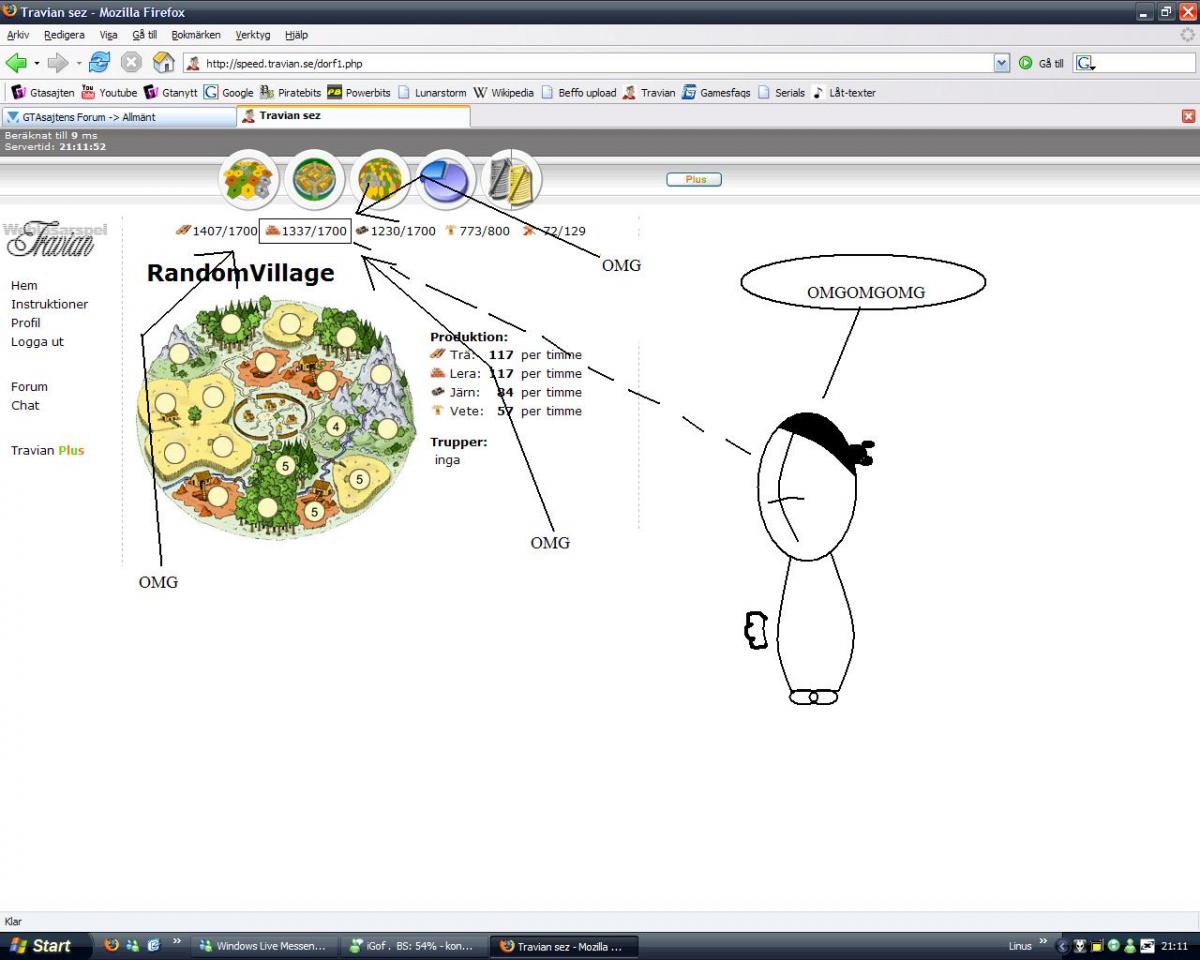This screenshot has width=1200, height=960.
Task: Open the Instruktioner link
Action: point(49,304)
